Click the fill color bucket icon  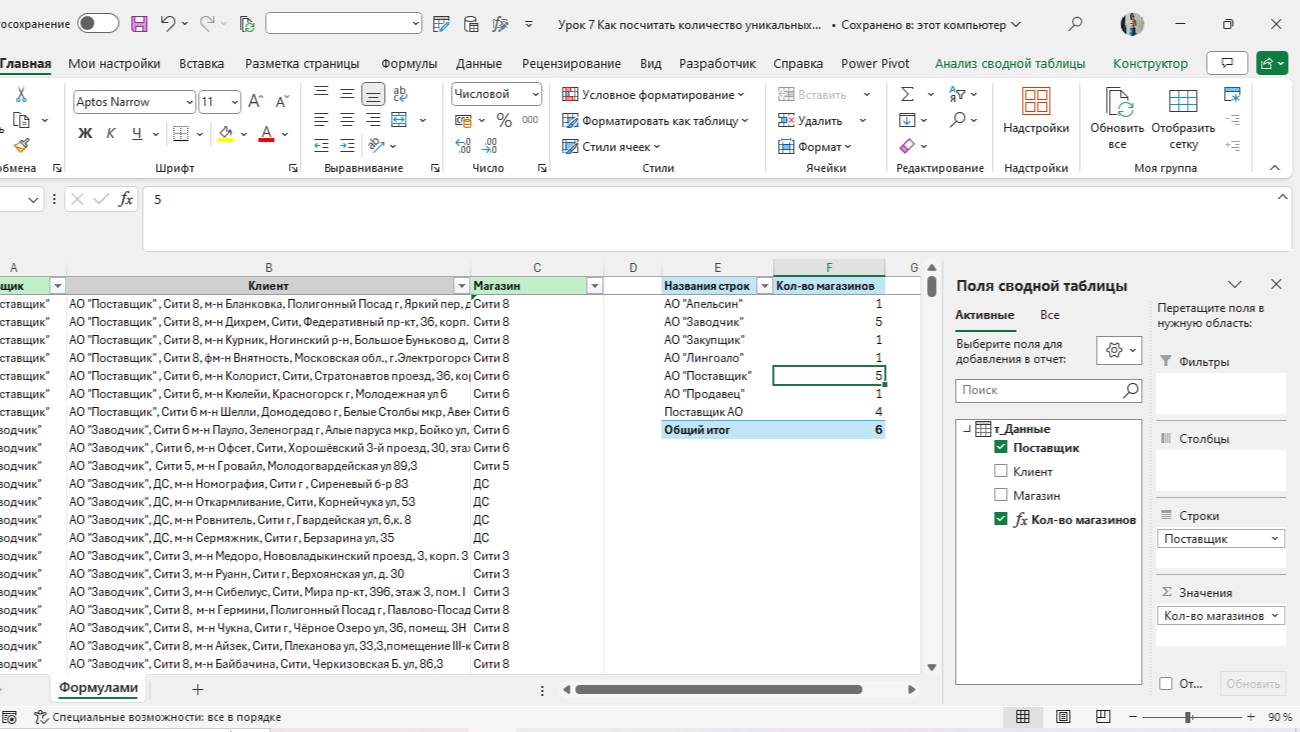coord(225,133)
